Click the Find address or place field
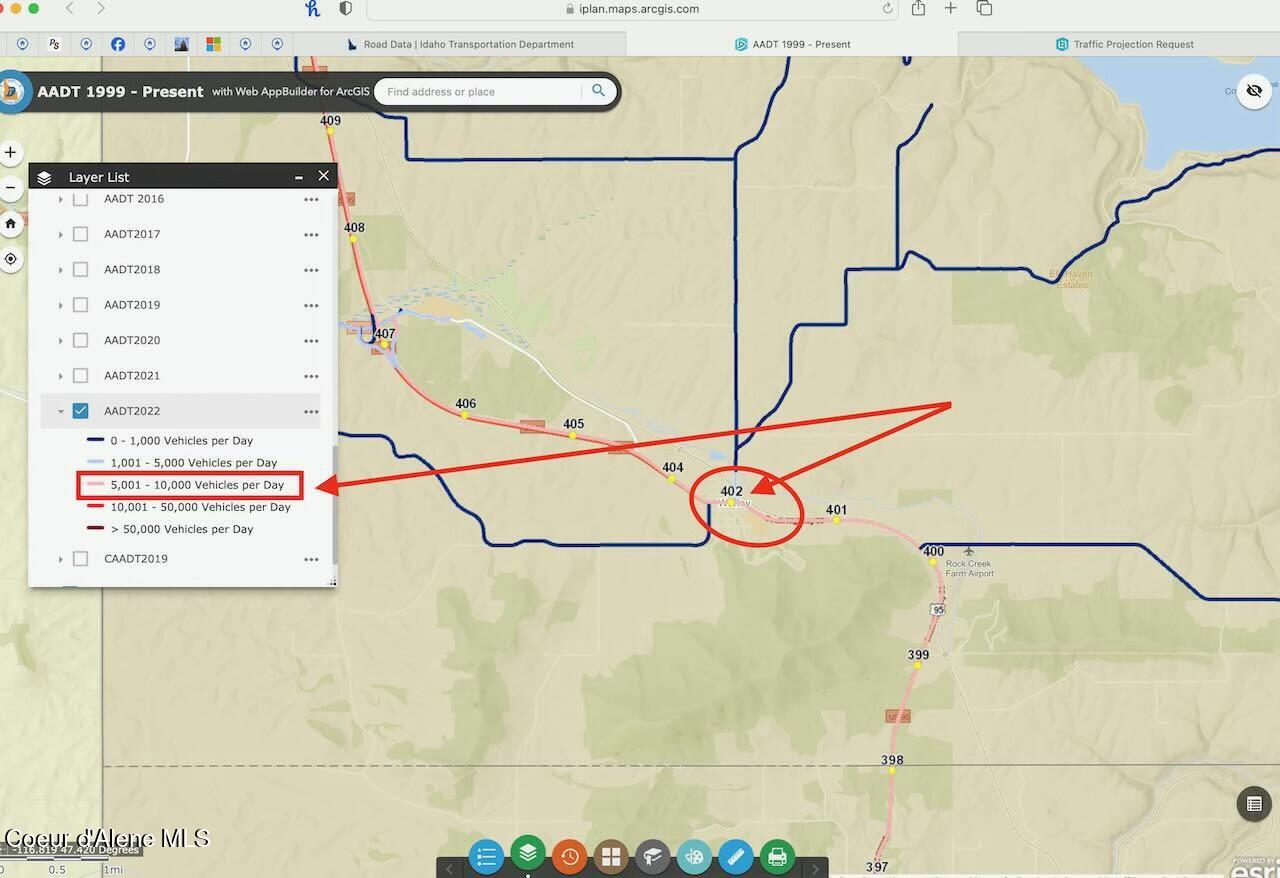This screenshot has height=878, width=1280. 478,92
